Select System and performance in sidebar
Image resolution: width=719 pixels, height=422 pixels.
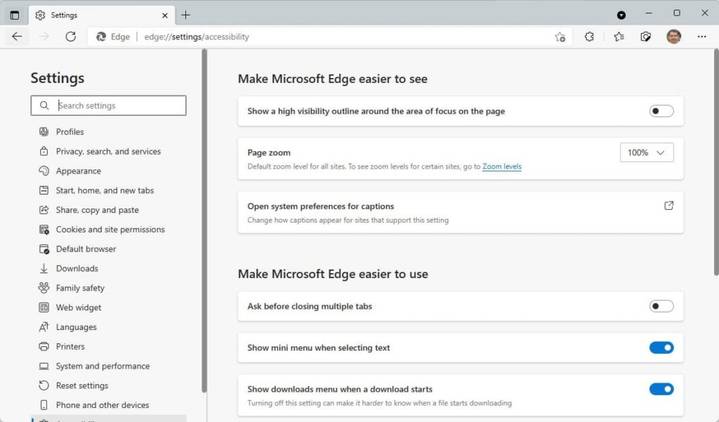103,366
